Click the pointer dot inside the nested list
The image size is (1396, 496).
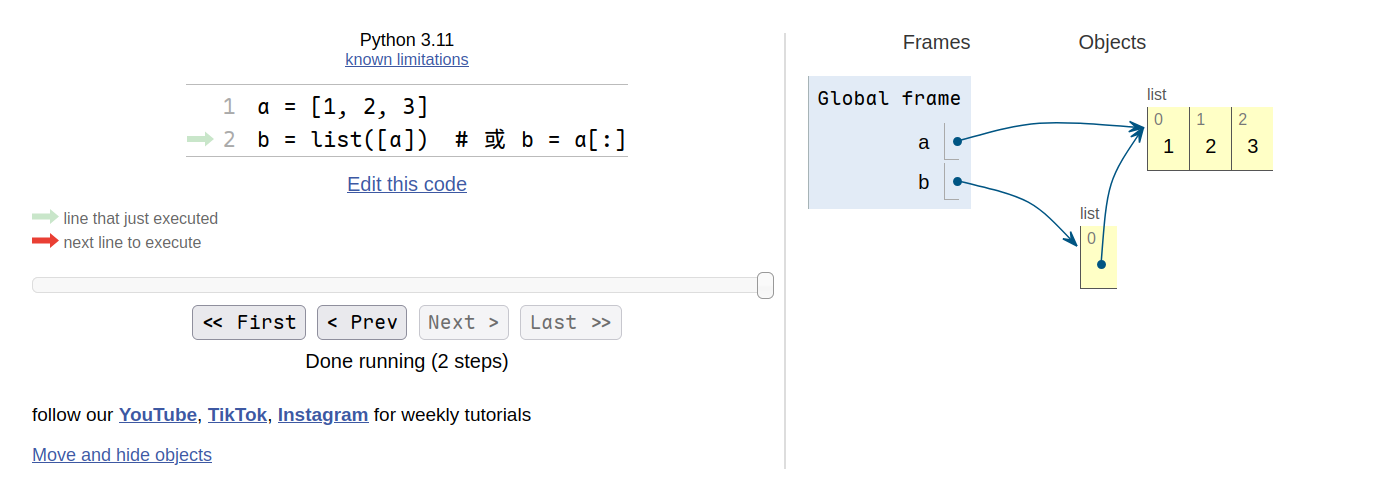(x=1100, y=265)
